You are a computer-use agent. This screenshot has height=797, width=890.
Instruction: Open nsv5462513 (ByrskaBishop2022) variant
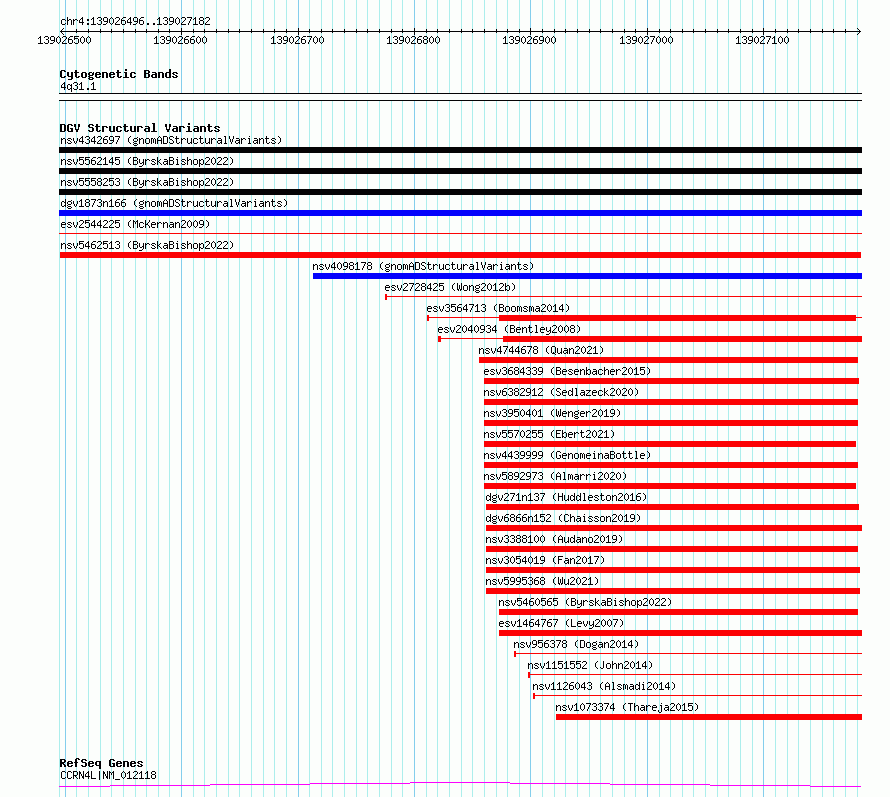pyautogui.click(x=147, y=245)
